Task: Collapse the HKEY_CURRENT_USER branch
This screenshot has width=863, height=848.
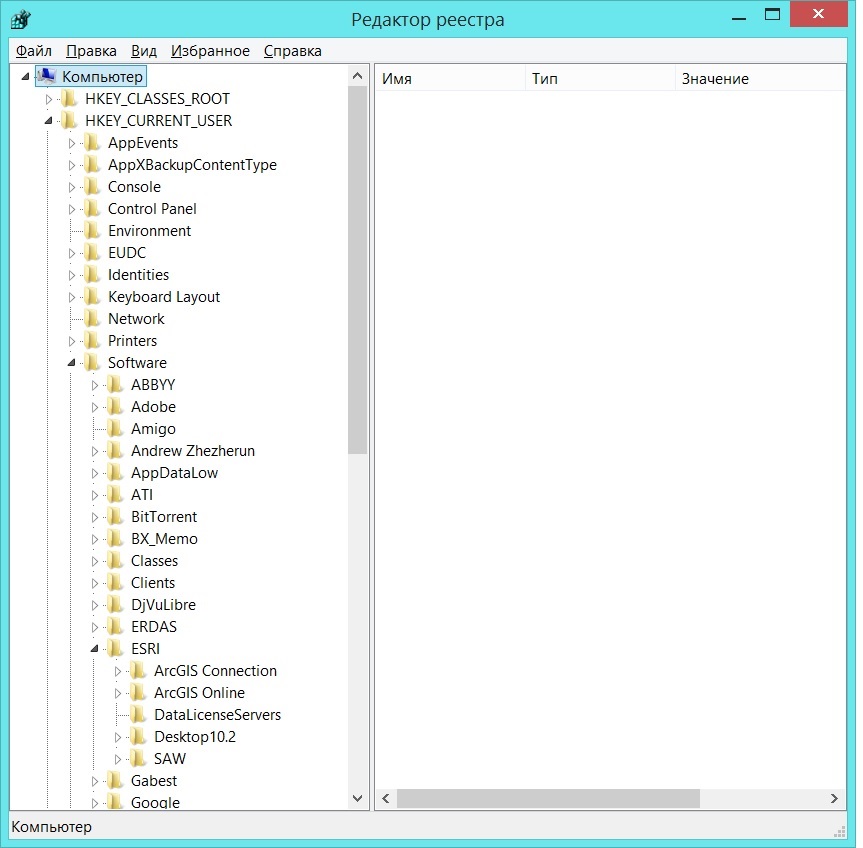Action: (x=48, y=121)
